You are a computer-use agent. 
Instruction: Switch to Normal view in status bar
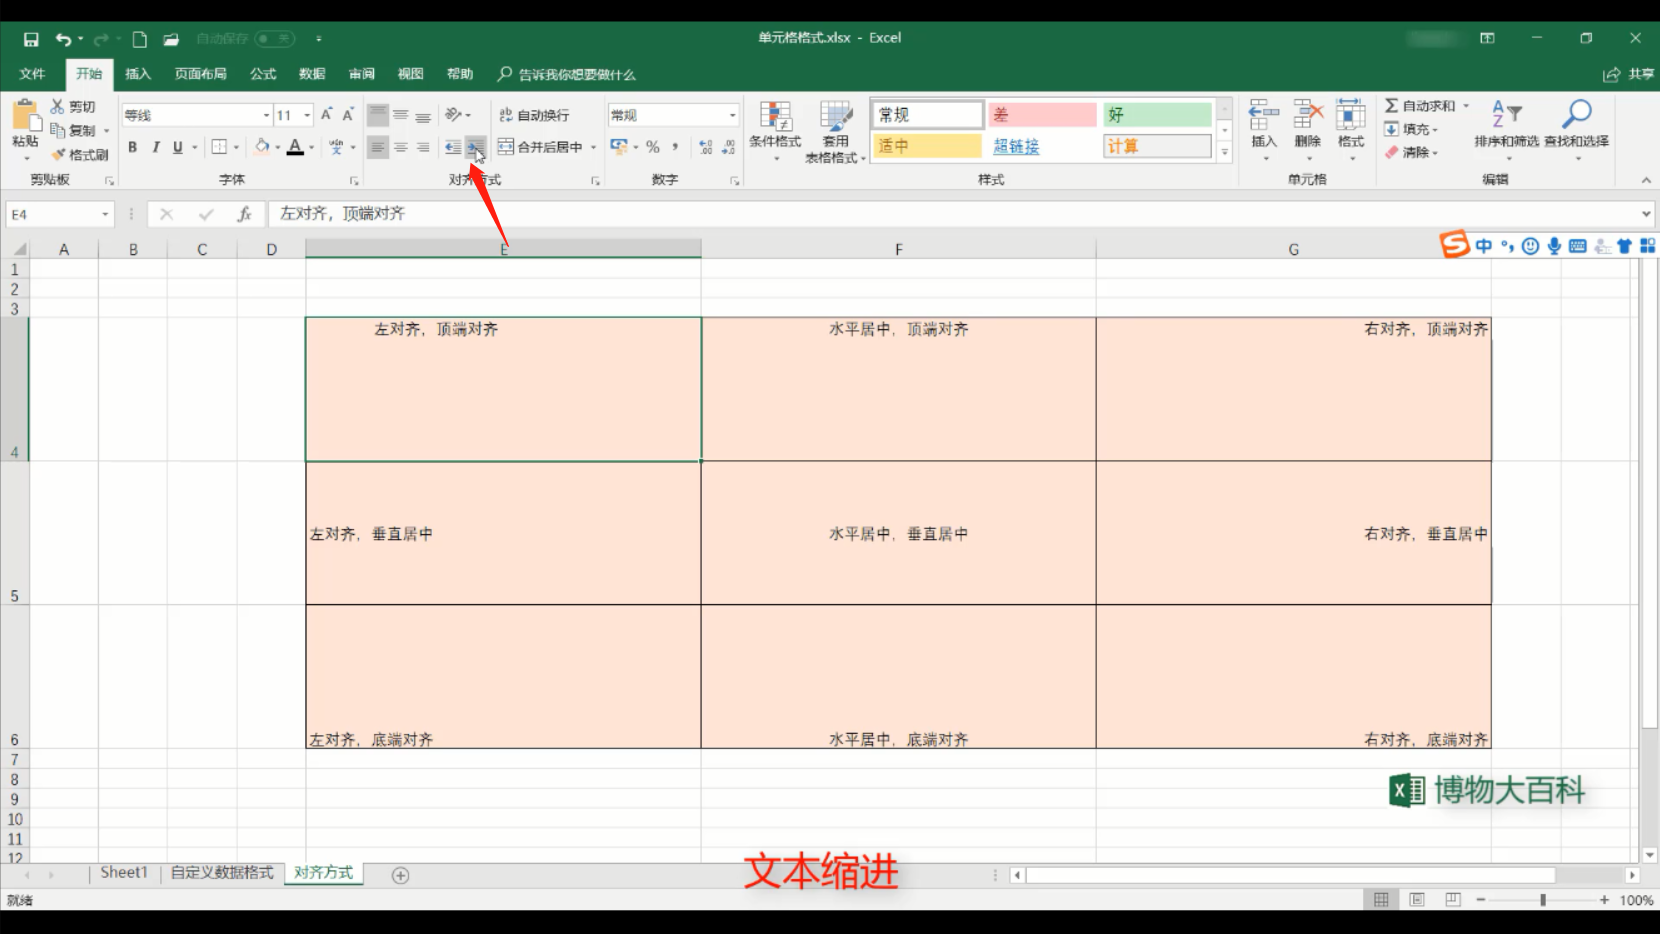[1381, 900]
